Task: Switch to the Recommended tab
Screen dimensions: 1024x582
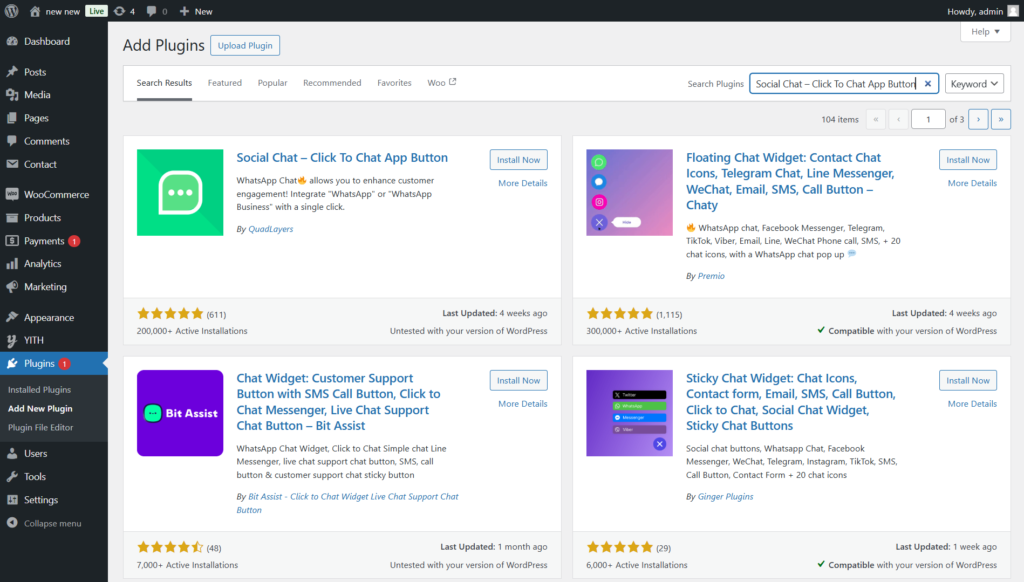Action: (332, 83)
